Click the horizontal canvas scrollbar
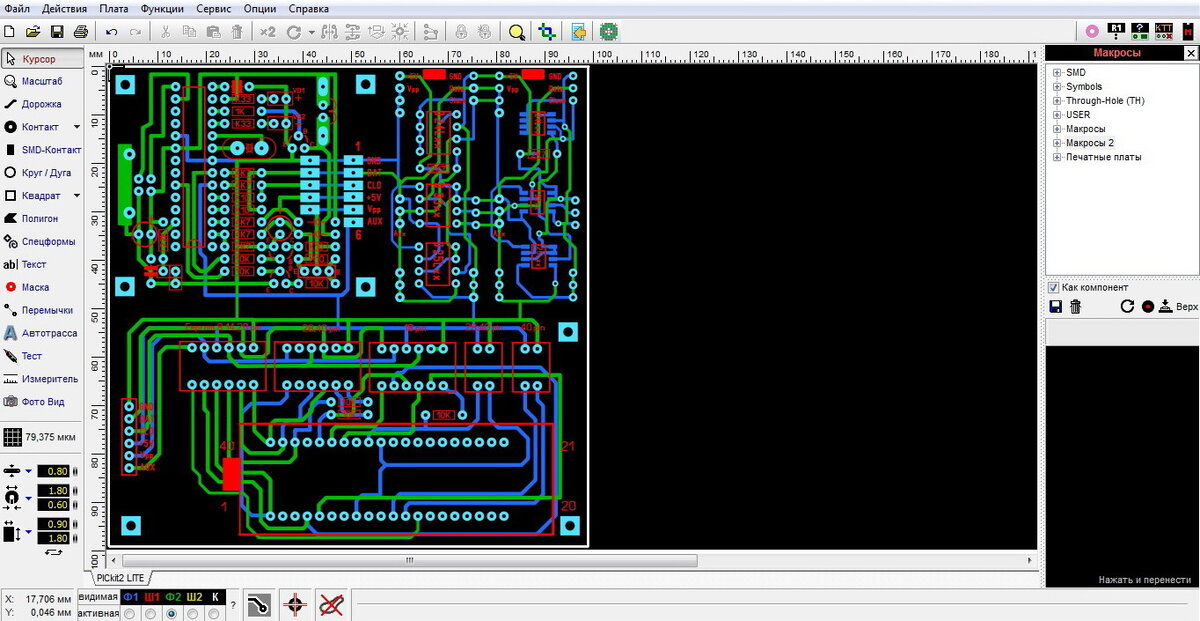Screen dimensions: 1200x621 point(573,561)
